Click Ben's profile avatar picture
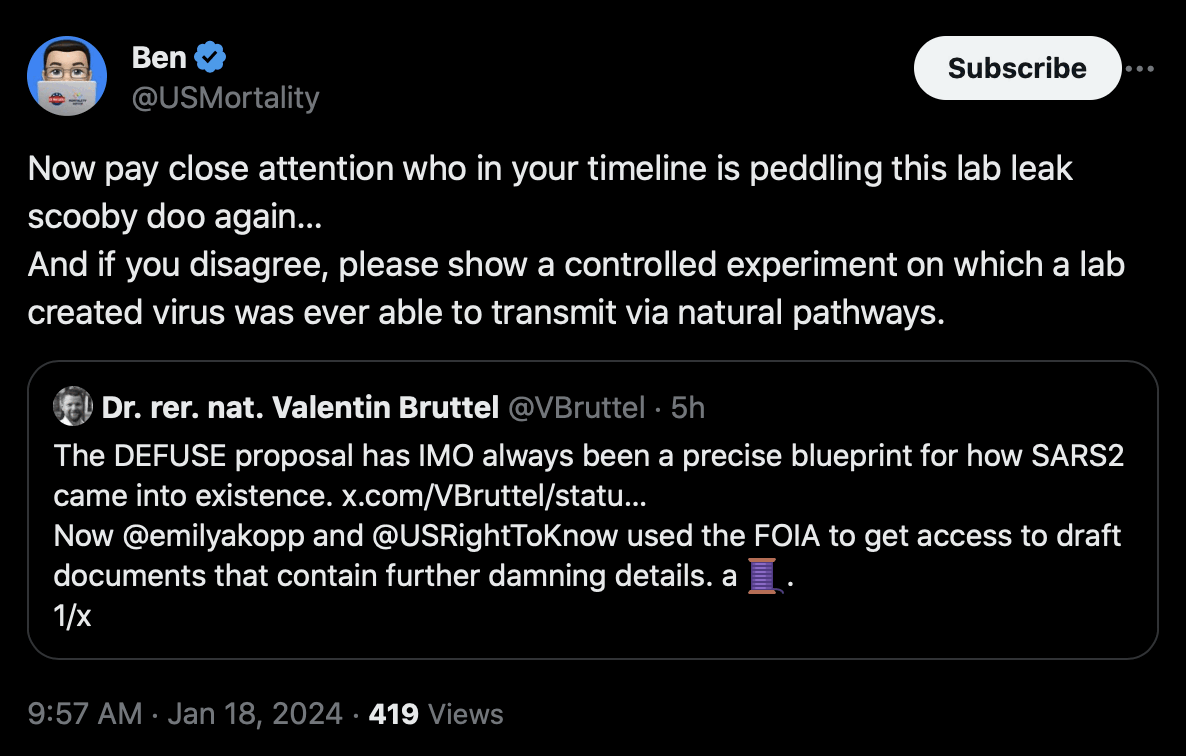Image resolution: width=1186 pixels, height=756 pixels. point(67,76)
